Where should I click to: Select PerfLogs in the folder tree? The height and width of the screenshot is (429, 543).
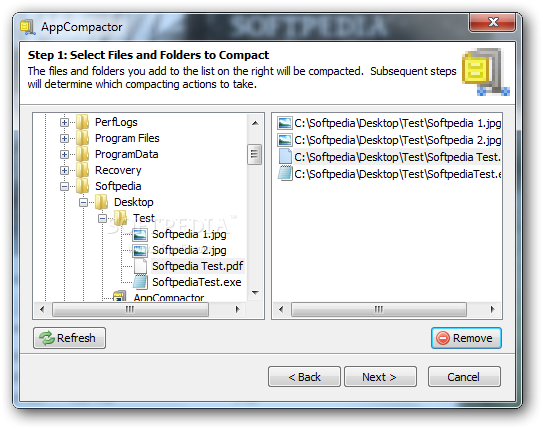click(116, 122)
